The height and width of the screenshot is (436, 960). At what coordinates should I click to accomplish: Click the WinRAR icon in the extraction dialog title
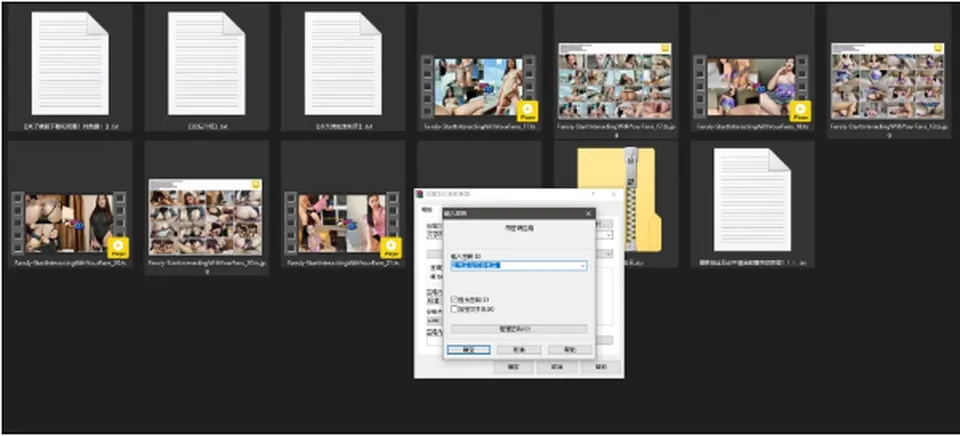coord(419,194)
